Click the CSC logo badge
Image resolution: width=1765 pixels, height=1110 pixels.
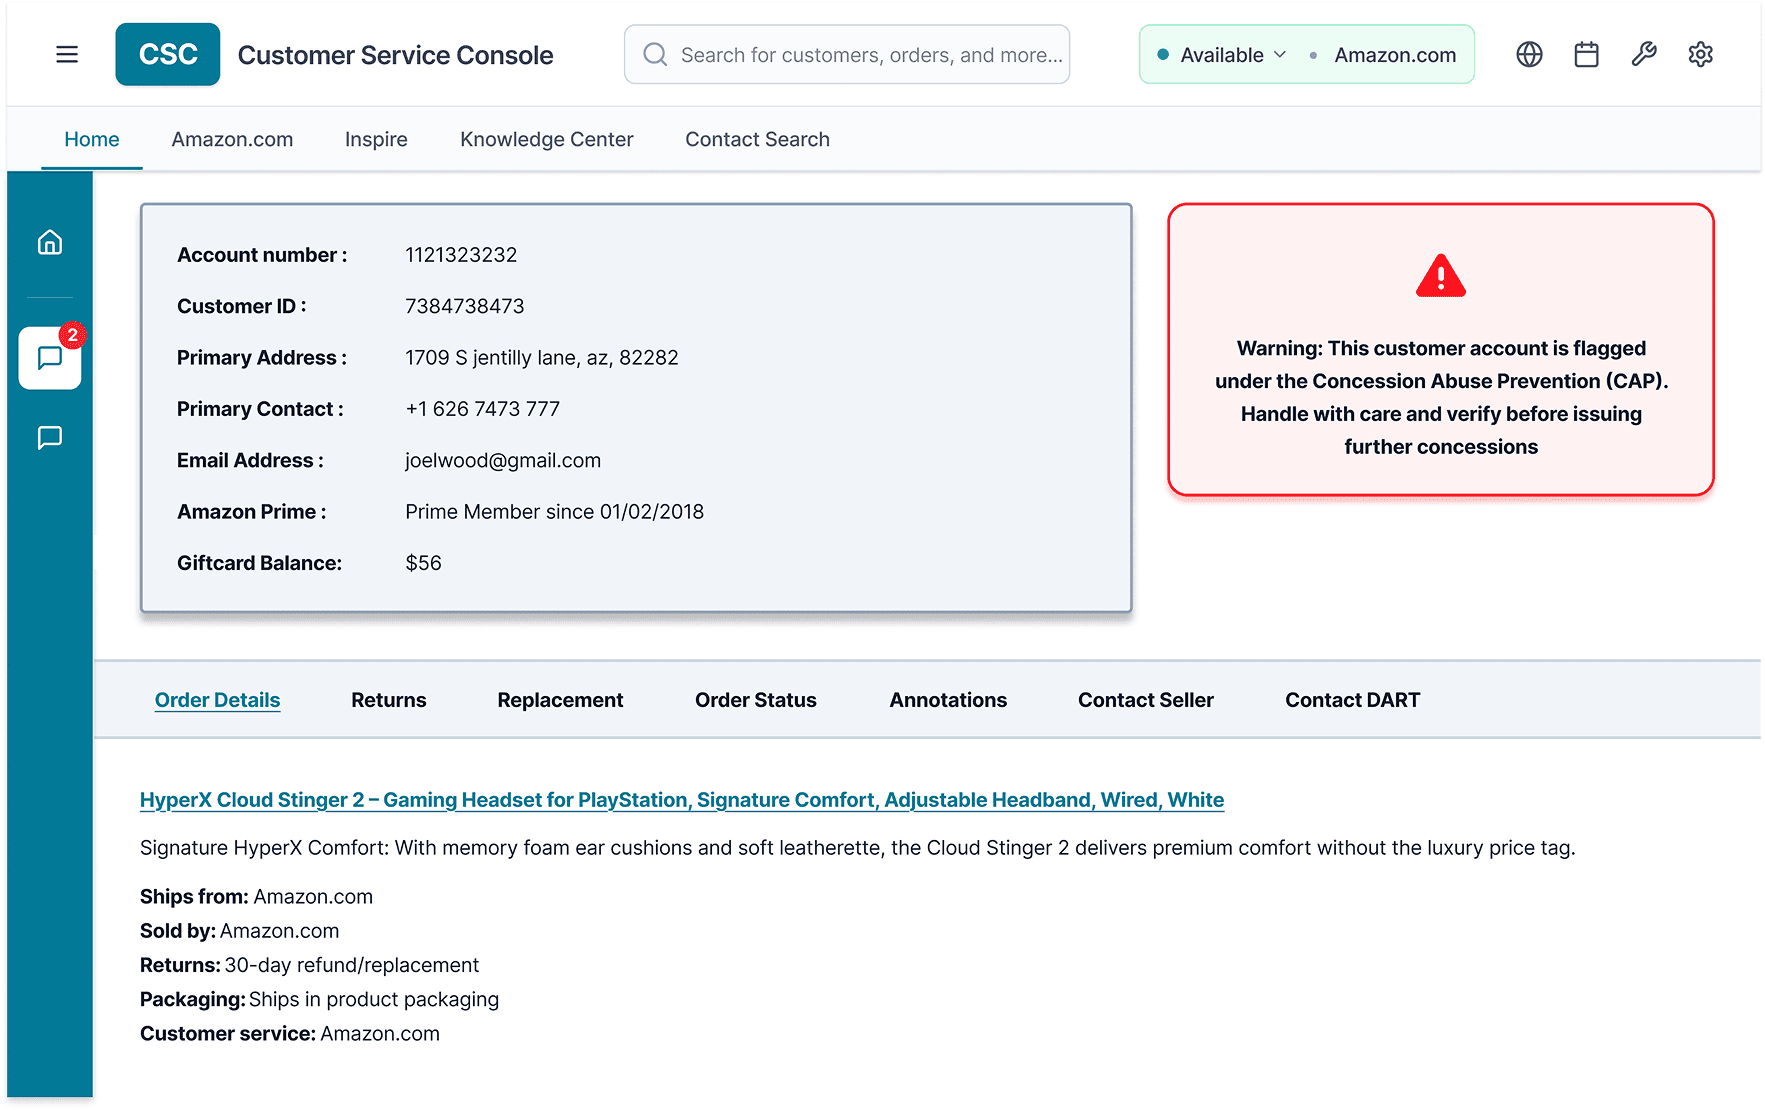[x=168, y=54]
